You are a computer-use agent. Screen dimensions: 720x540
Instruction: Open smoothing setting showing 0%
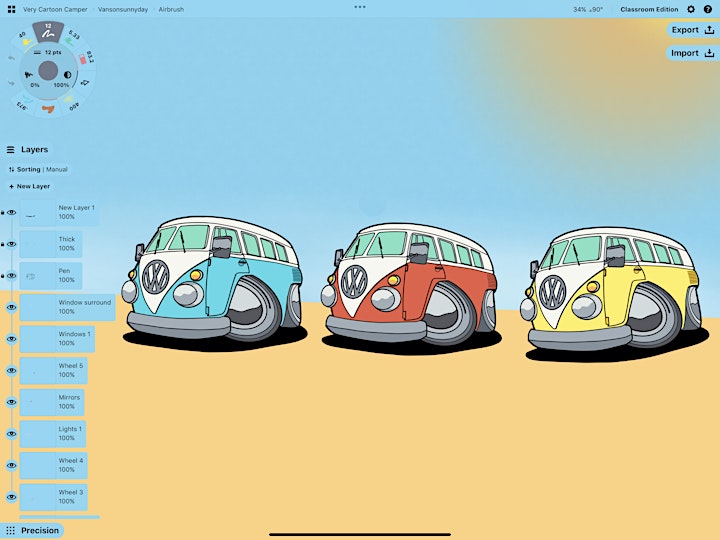click(31, 79)
